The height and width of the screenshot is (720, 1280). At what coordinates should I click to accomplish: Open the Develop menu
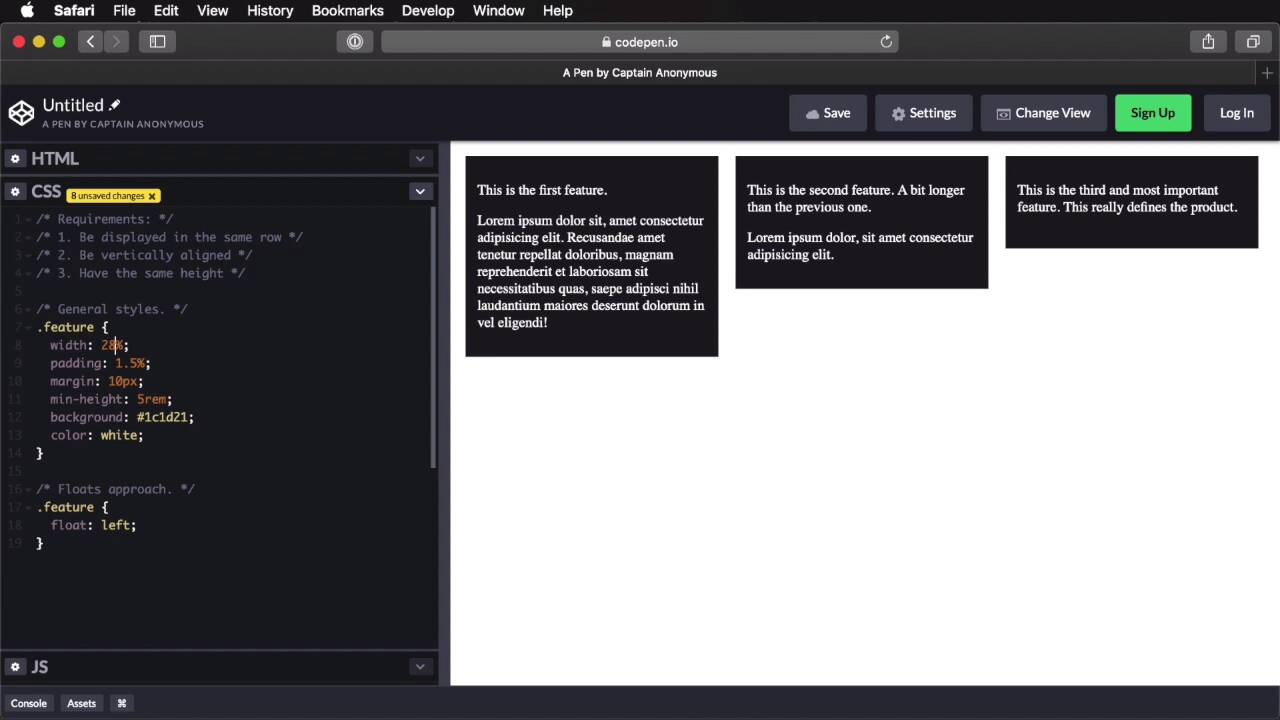point(428,10)
